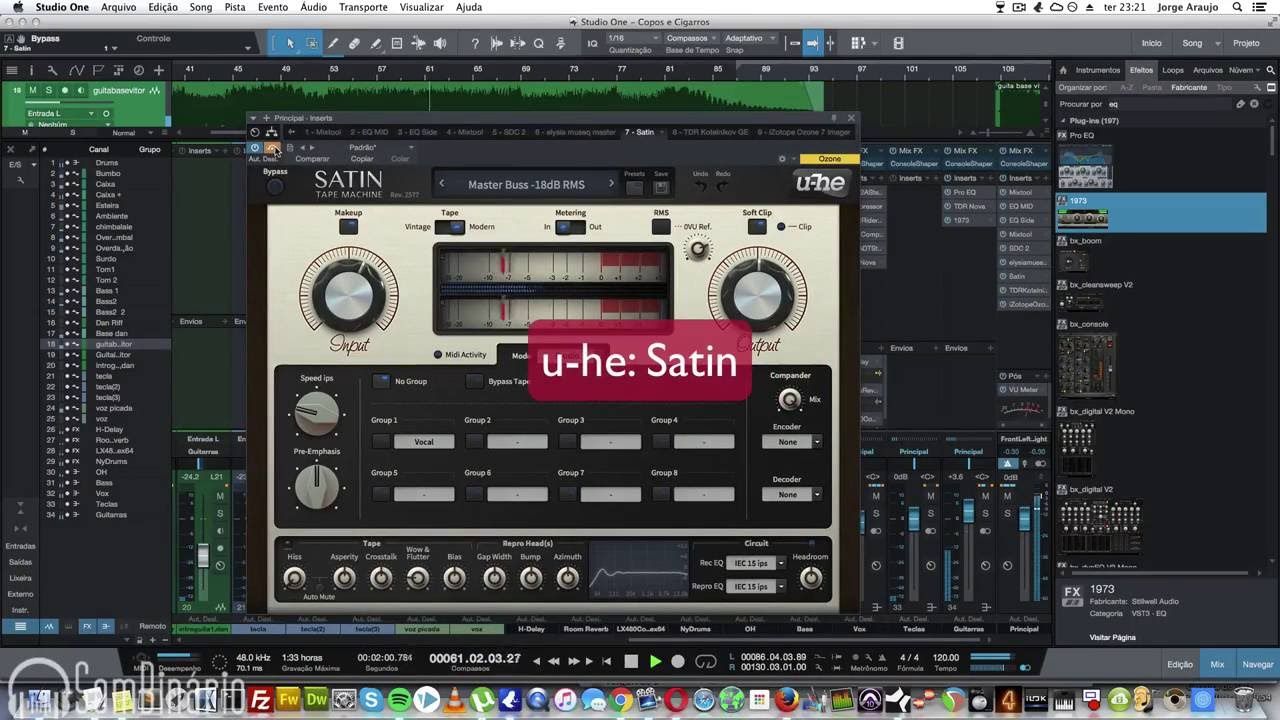The height and width of the screenshot is (720, 1280).
Task: Open the track list icon
Action: (x=11, y=70)
